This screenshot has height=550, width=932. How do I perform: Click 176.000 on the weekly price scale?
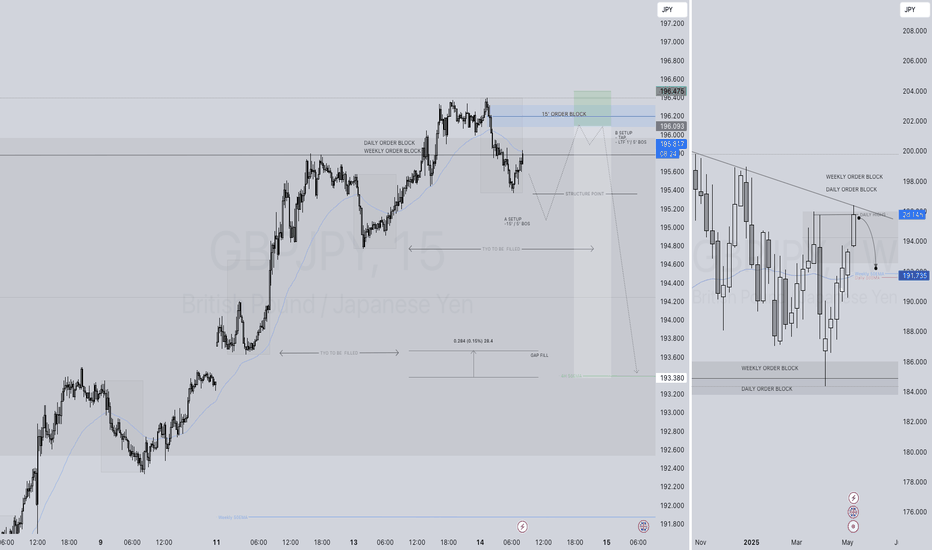click(x=915, y=512)
